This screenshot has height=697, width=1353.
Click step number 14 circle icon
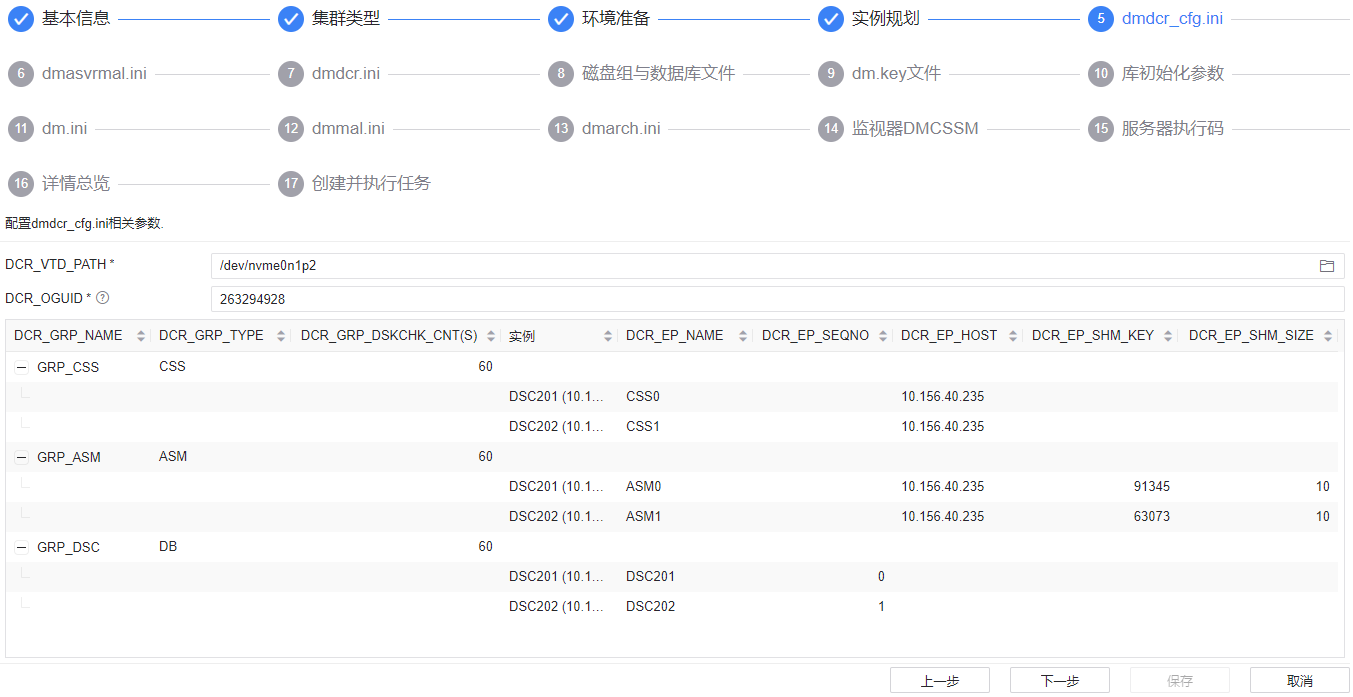(831, 129)
